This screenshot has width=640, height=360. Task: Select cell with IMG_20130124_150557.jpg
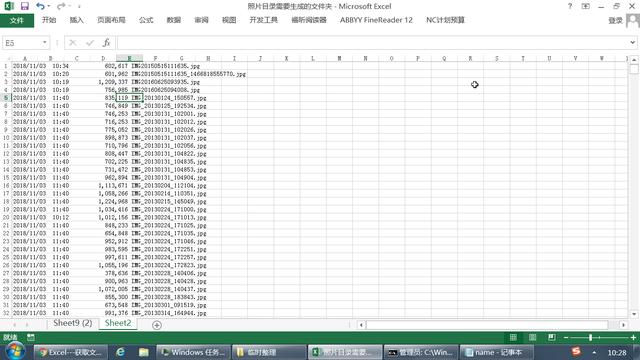(169, 98)
